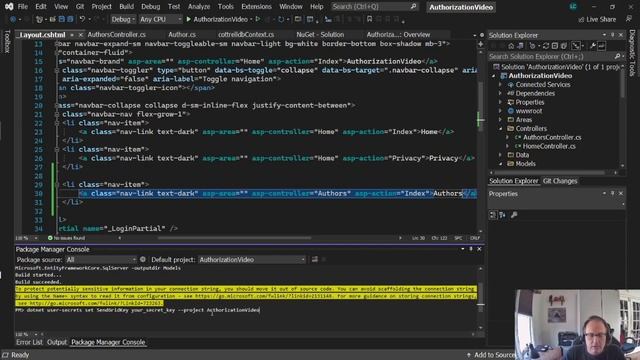Open the Build menu

(126, 7)
